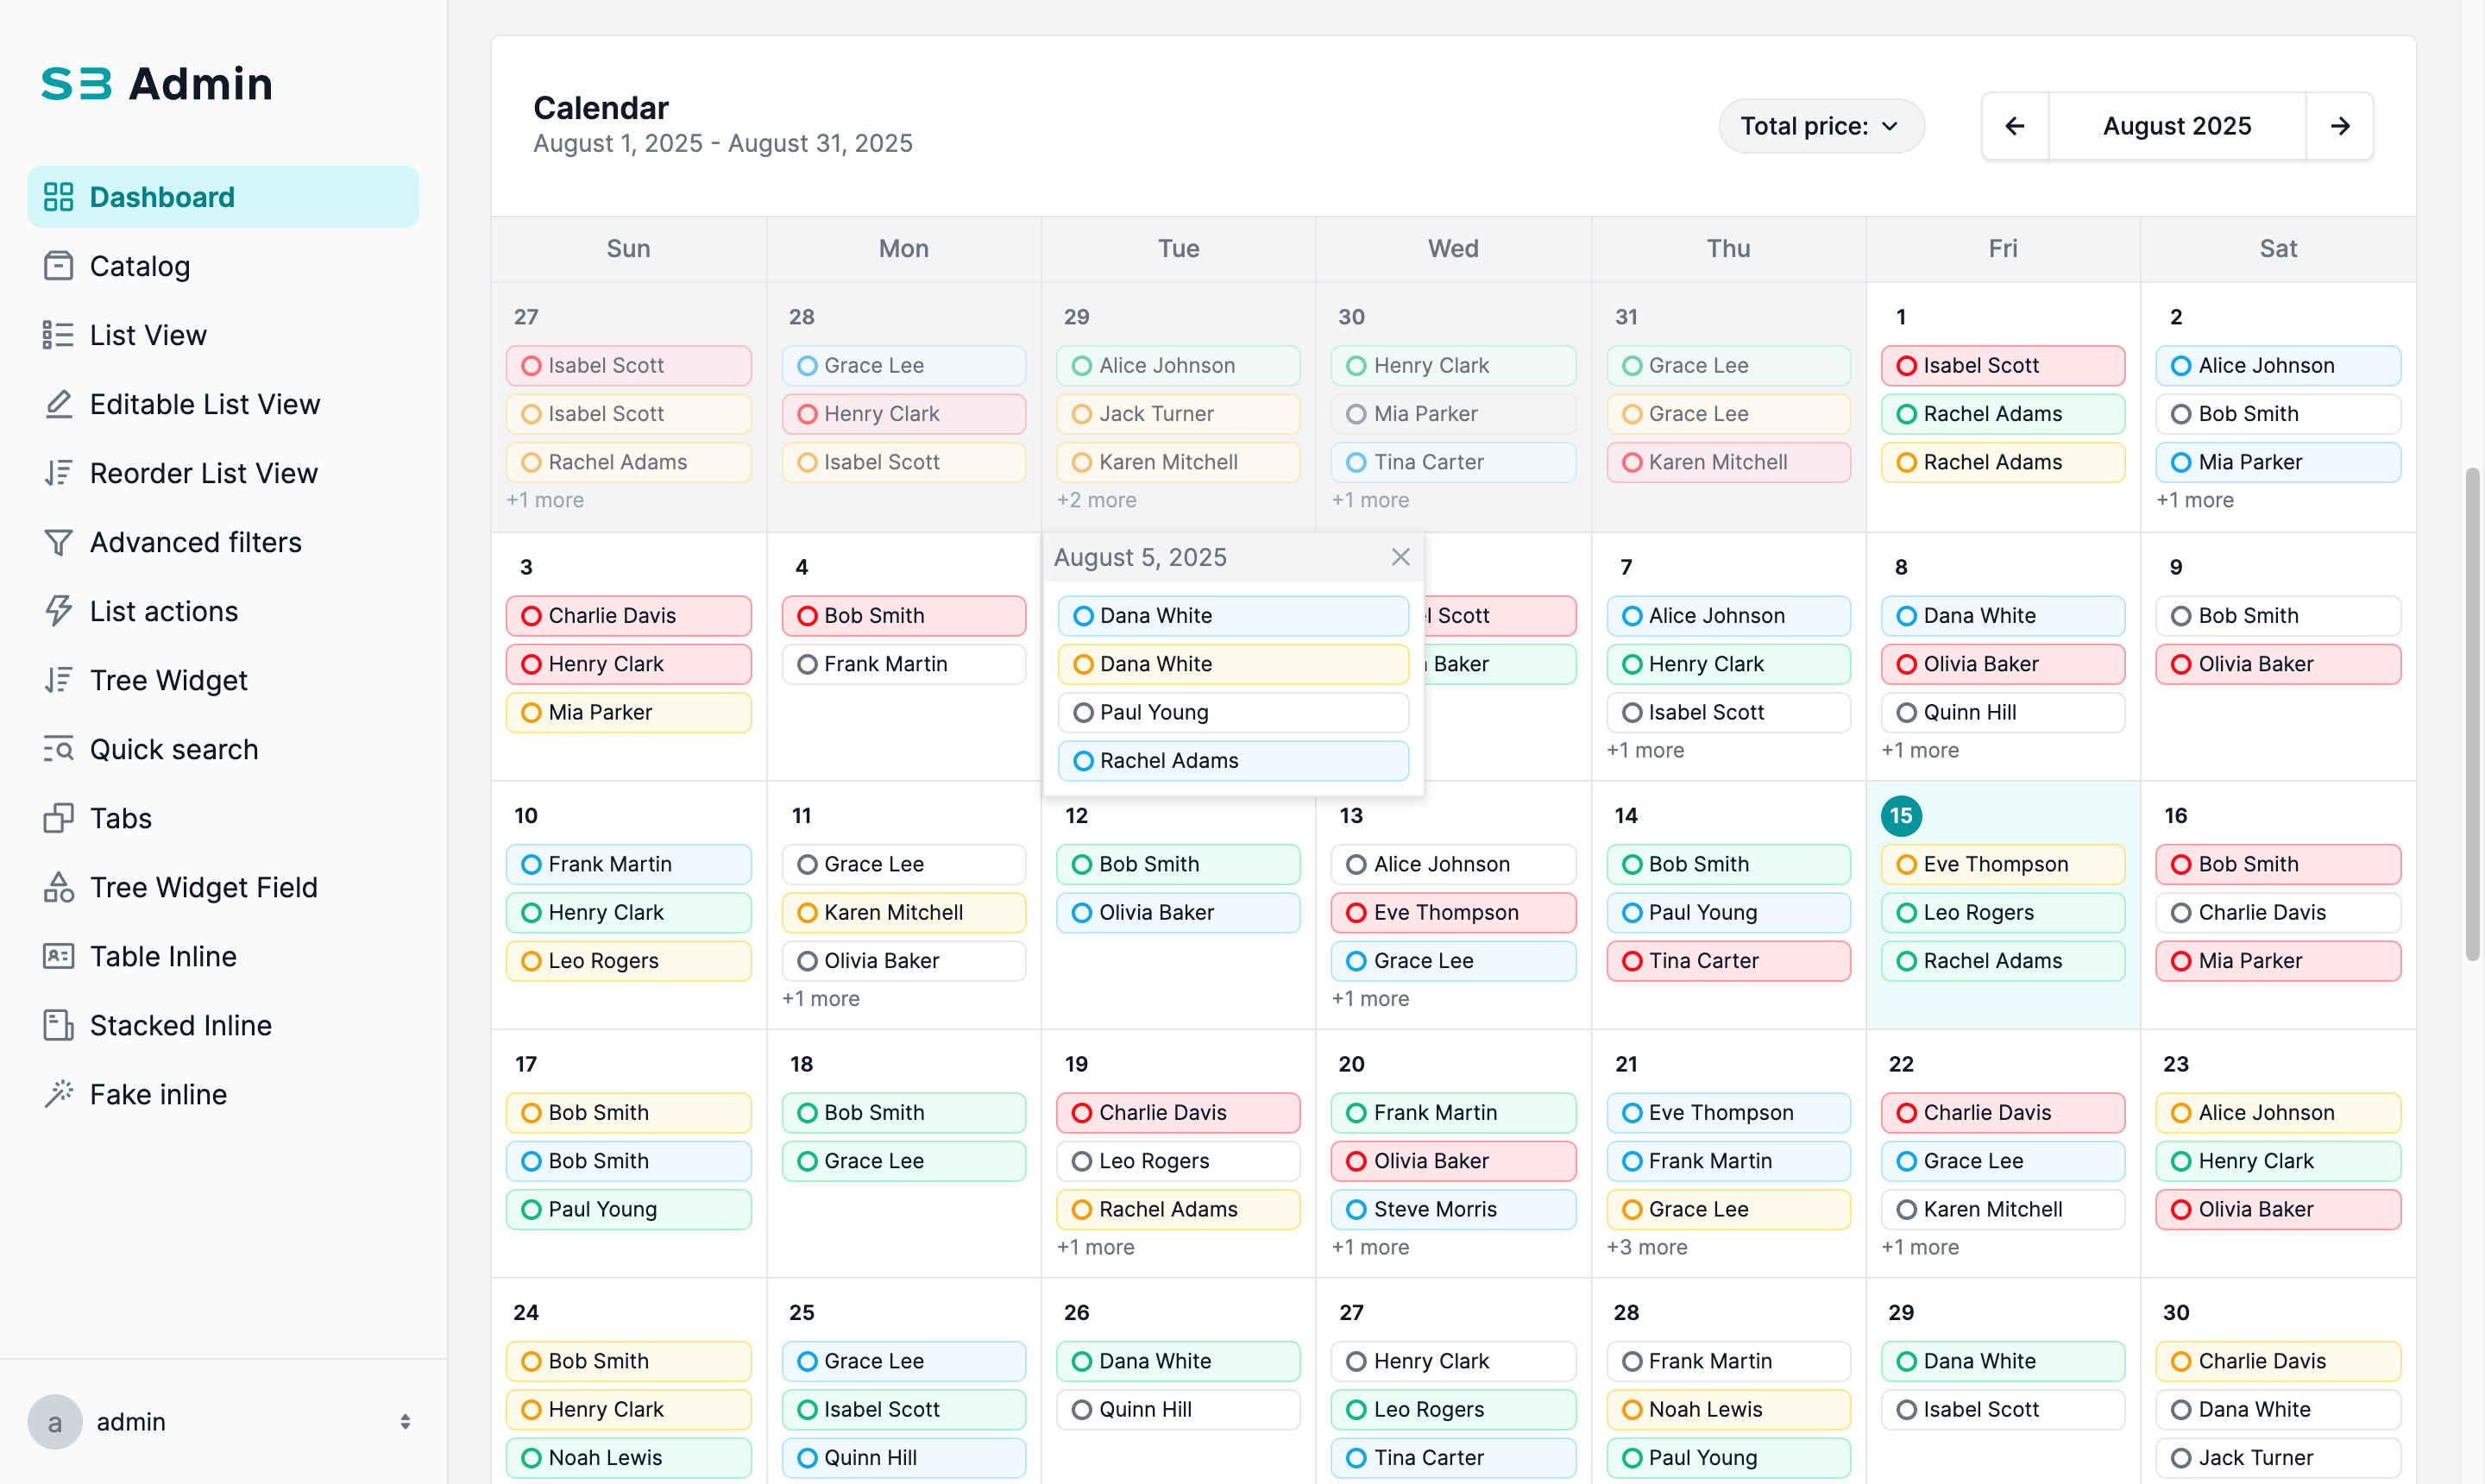Click the List View icon
The height and width of the screenshot is (1484, 2485).
pos(58,335)
